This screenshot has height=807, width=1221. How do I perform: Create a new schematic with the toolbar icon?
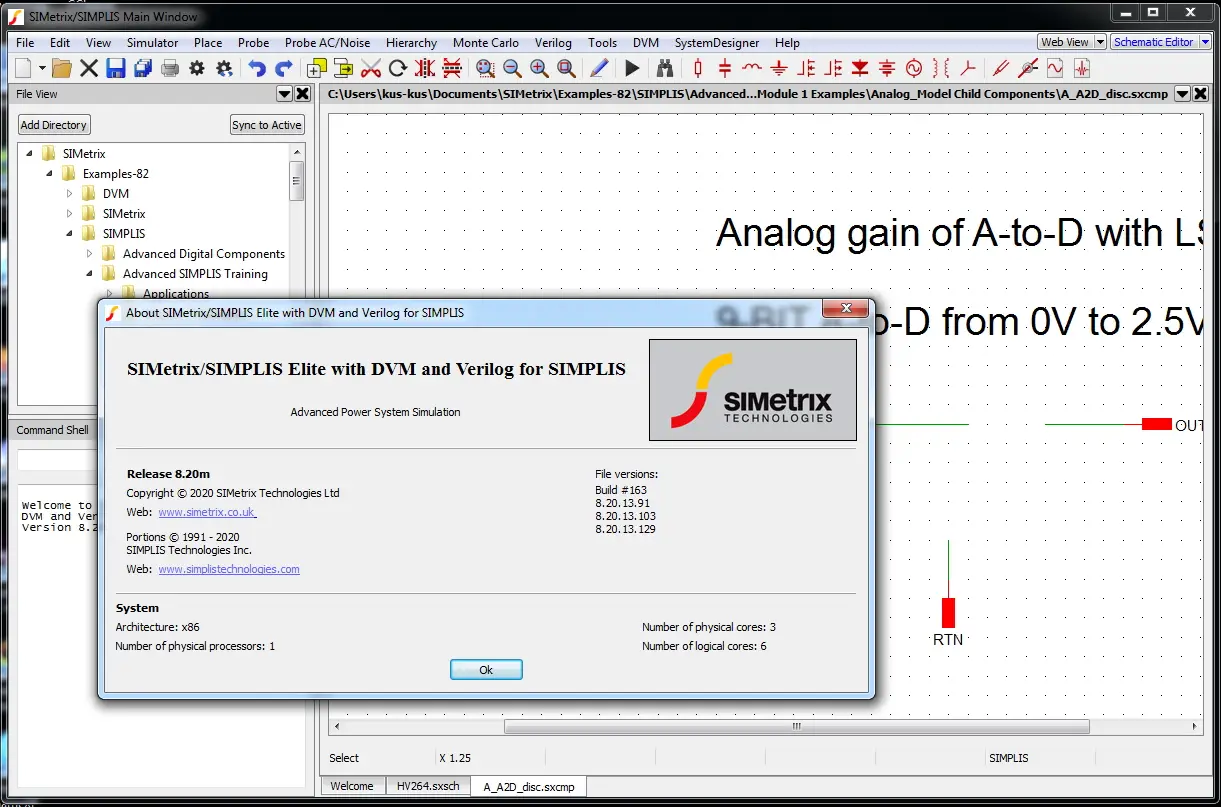point(24,68)
